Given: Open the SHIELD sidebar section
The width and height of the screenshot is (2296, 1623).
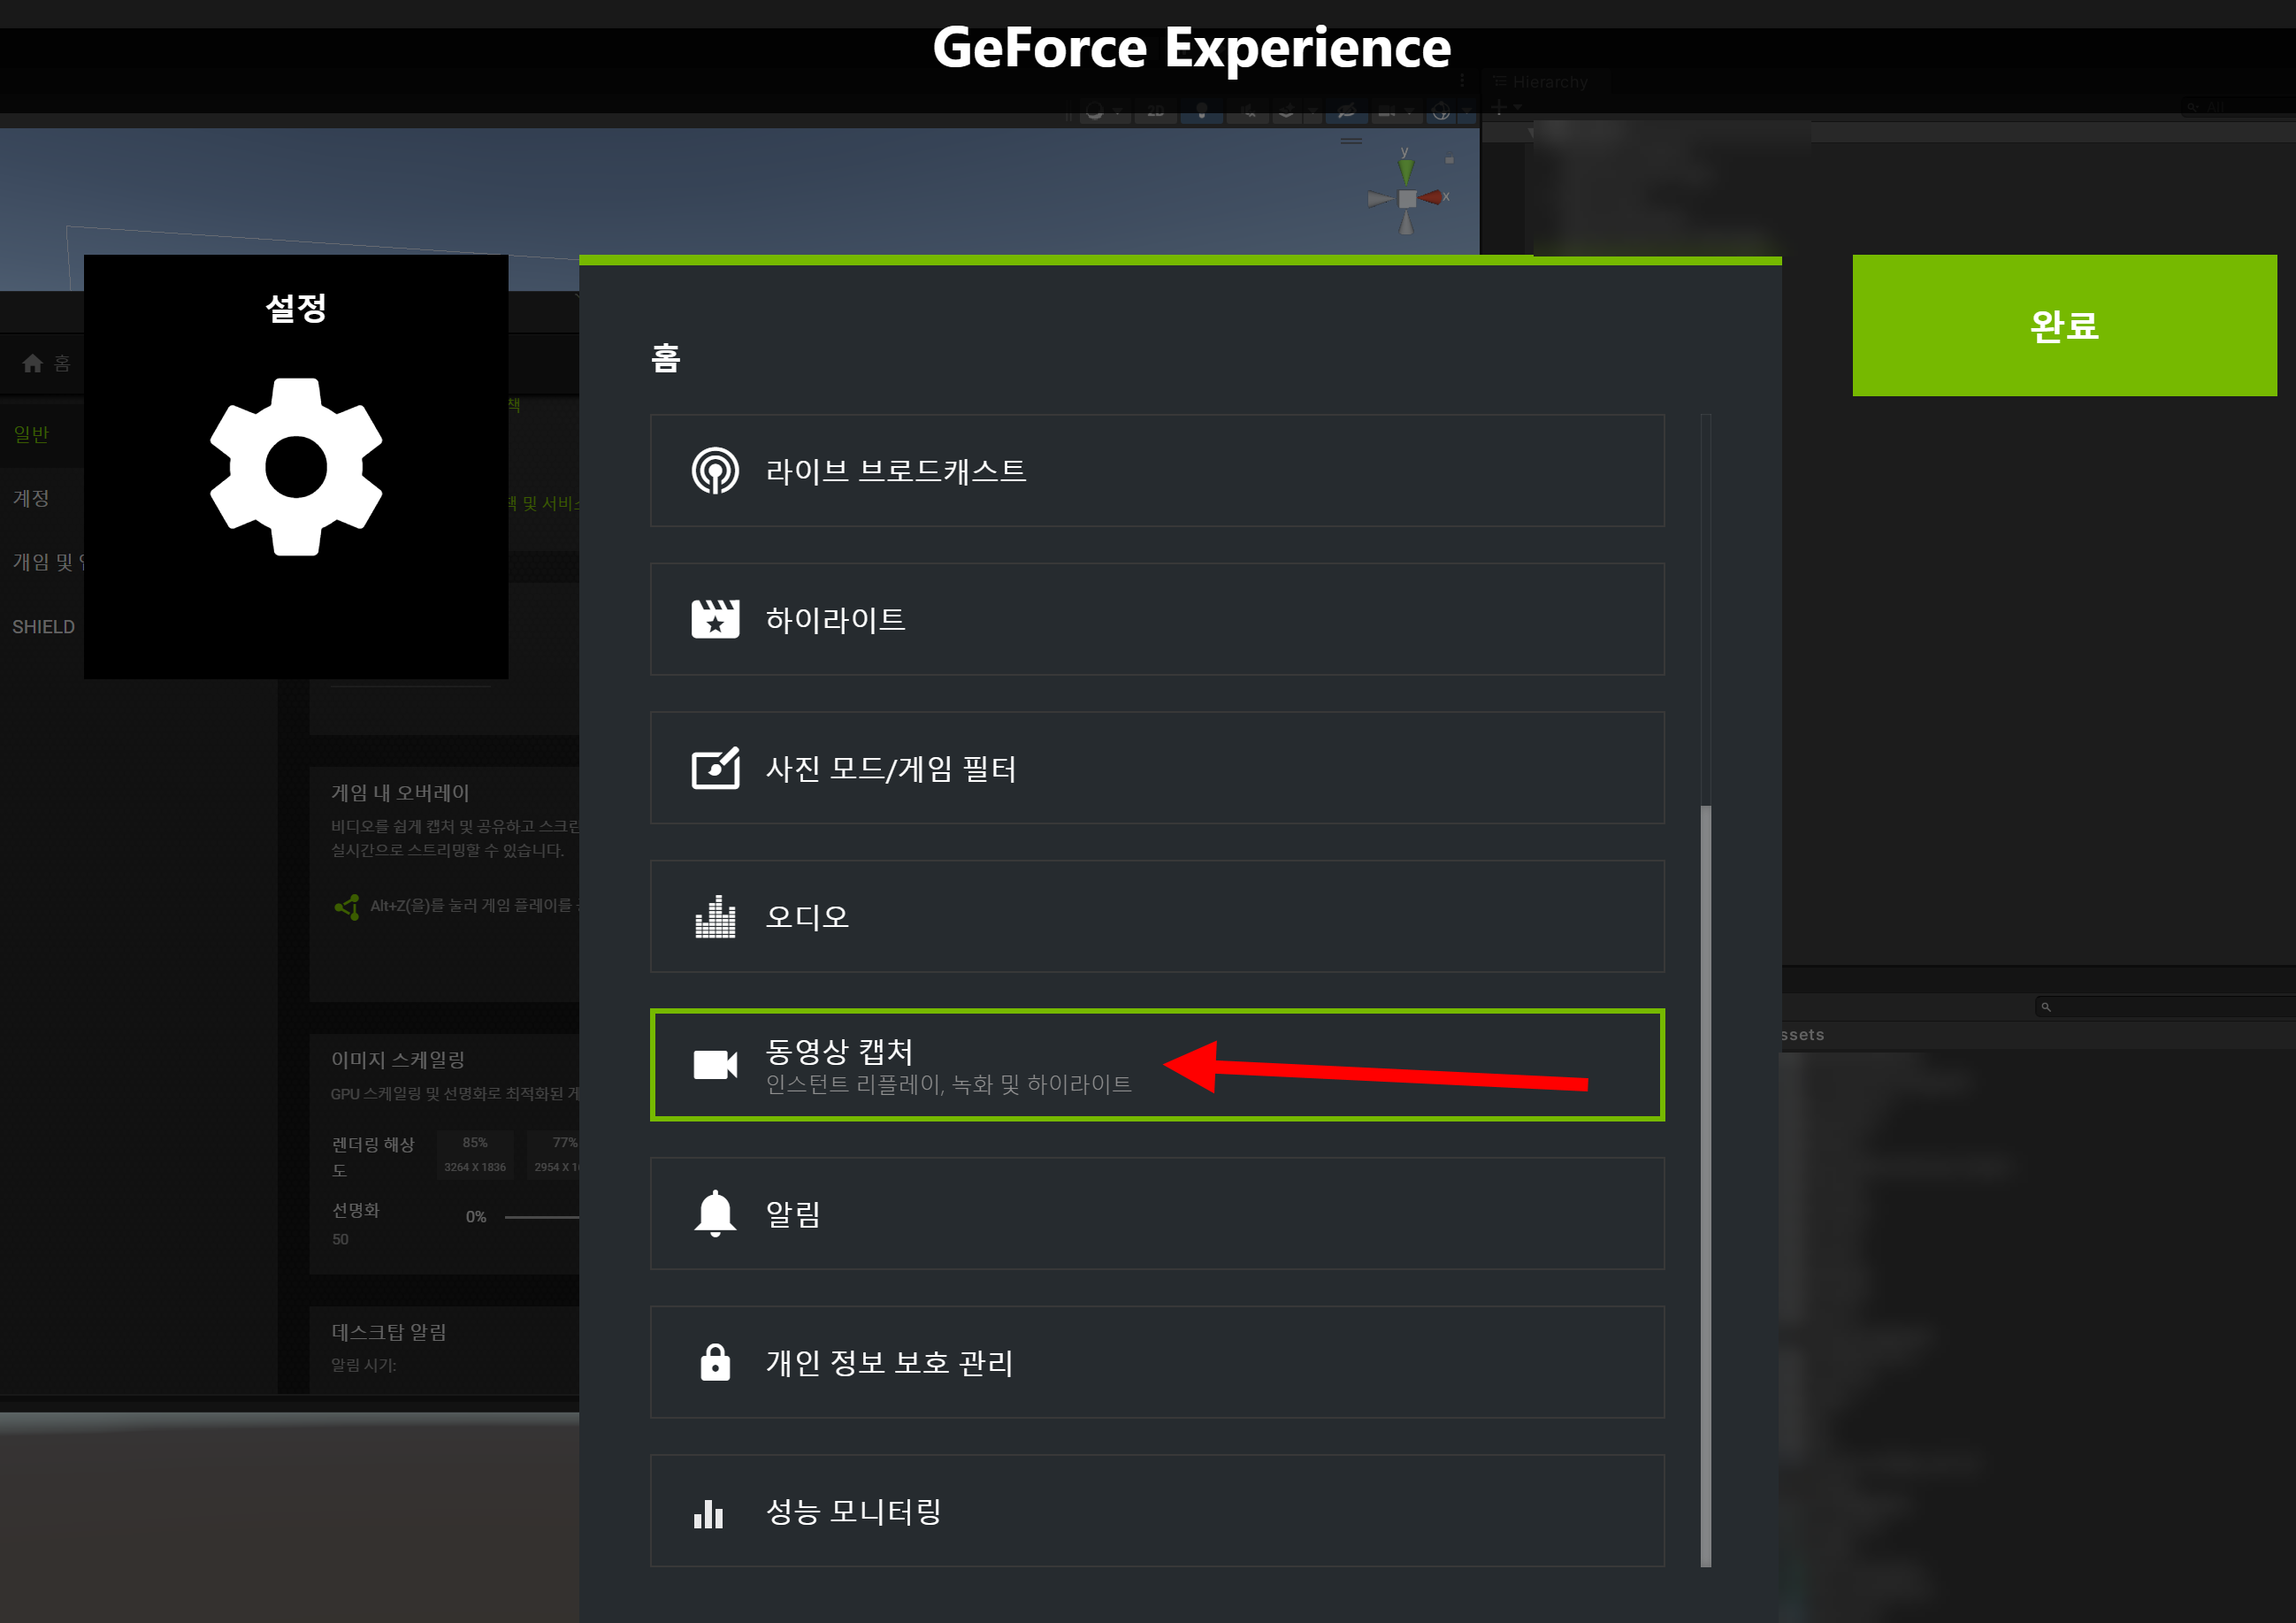Looking at the screenshot, I should (43, 627).
